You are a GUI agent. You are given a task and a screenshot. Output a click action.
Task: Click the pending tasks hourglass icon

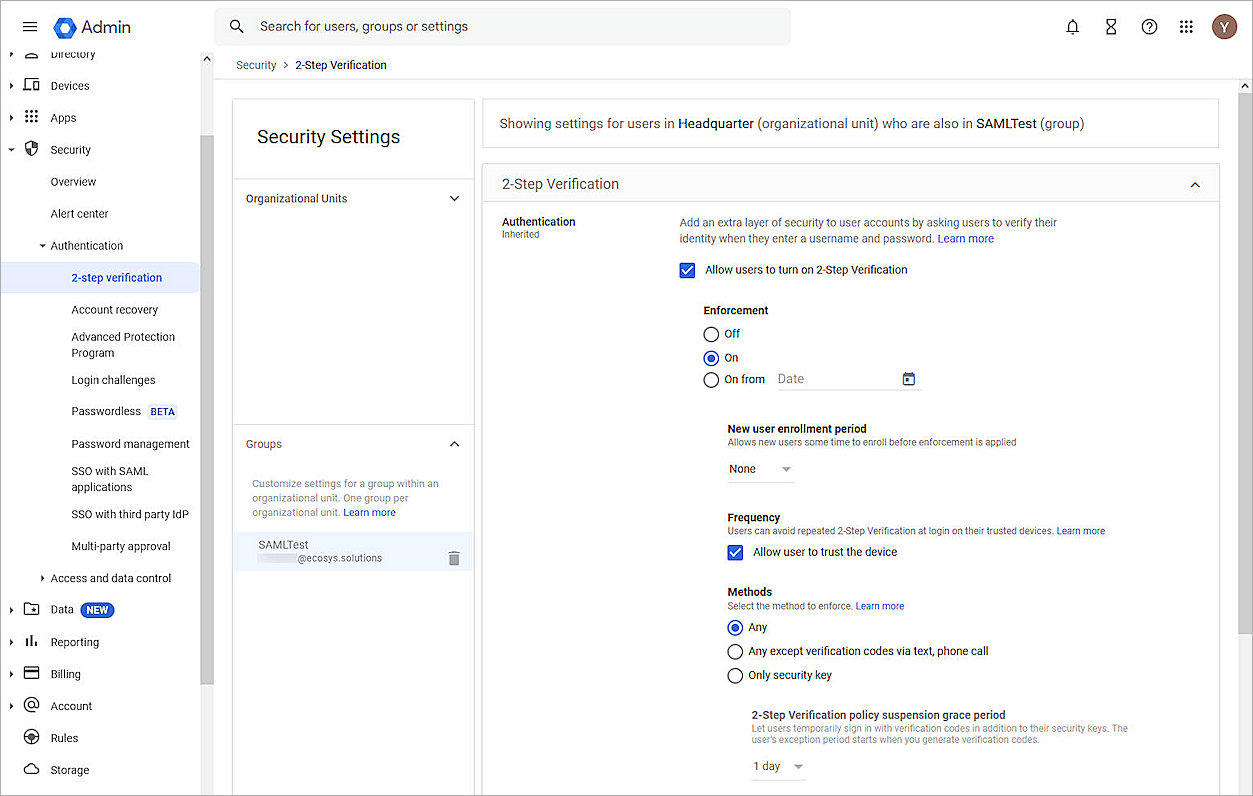[x=1110, y=27]
